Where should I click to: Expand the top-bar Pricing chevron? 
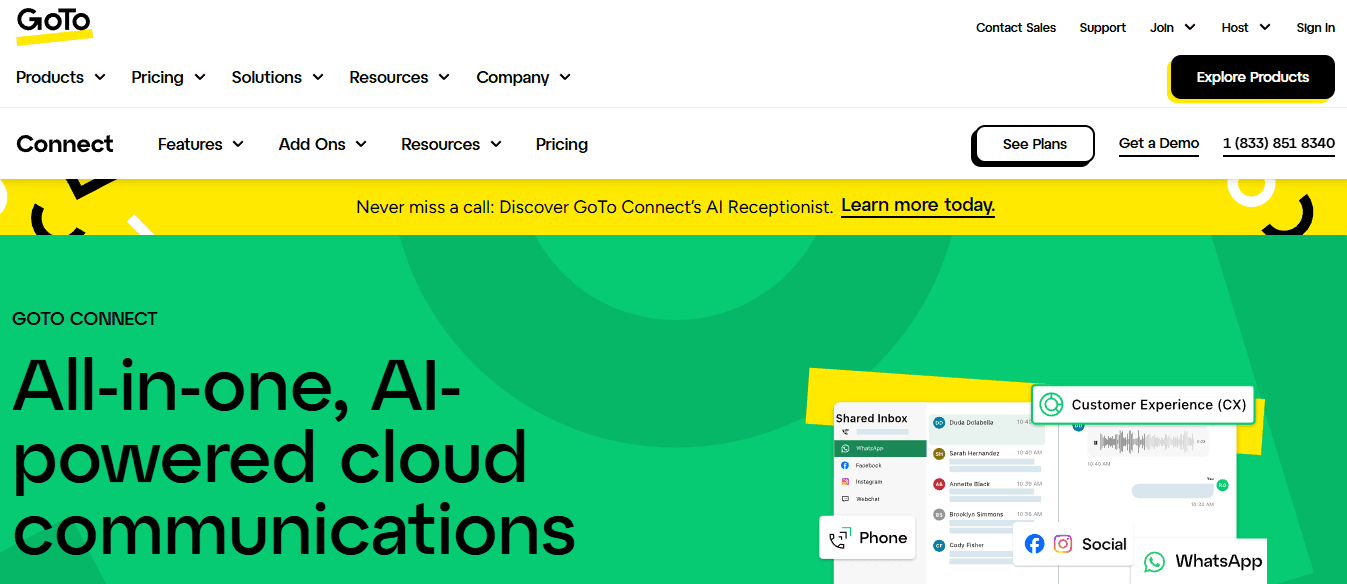click(x=200, y=77)
